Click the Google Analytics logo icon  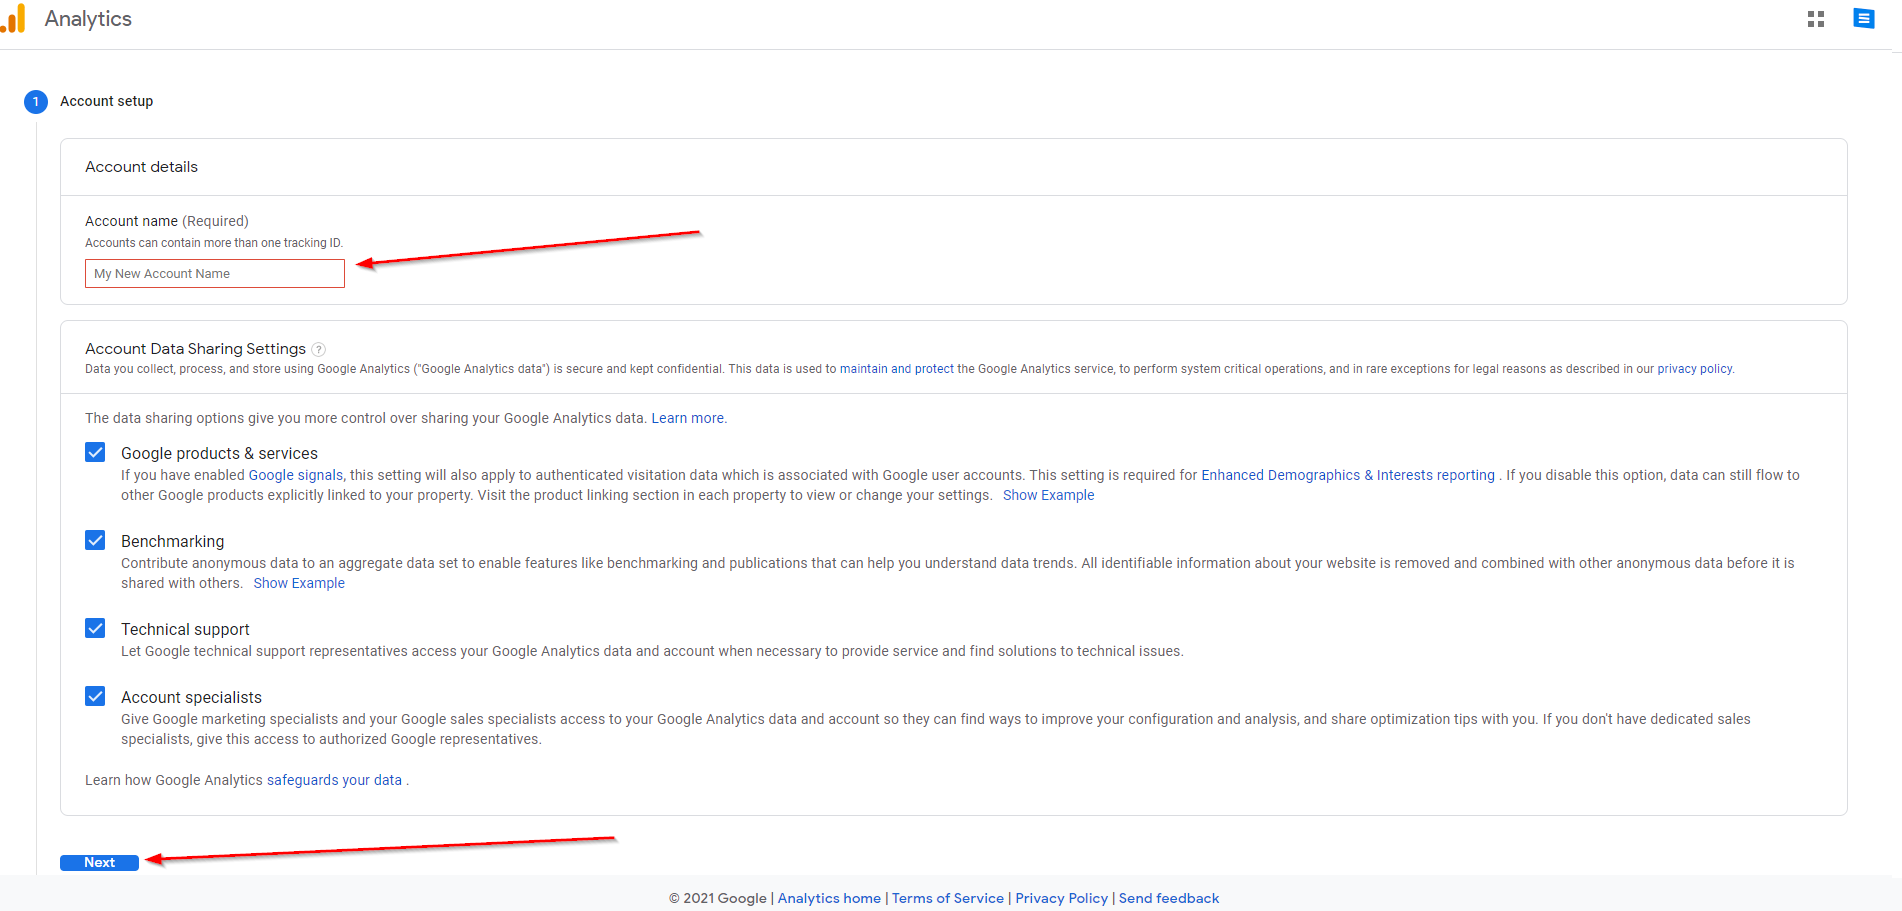pyautogui.click(x=14, y=19)
